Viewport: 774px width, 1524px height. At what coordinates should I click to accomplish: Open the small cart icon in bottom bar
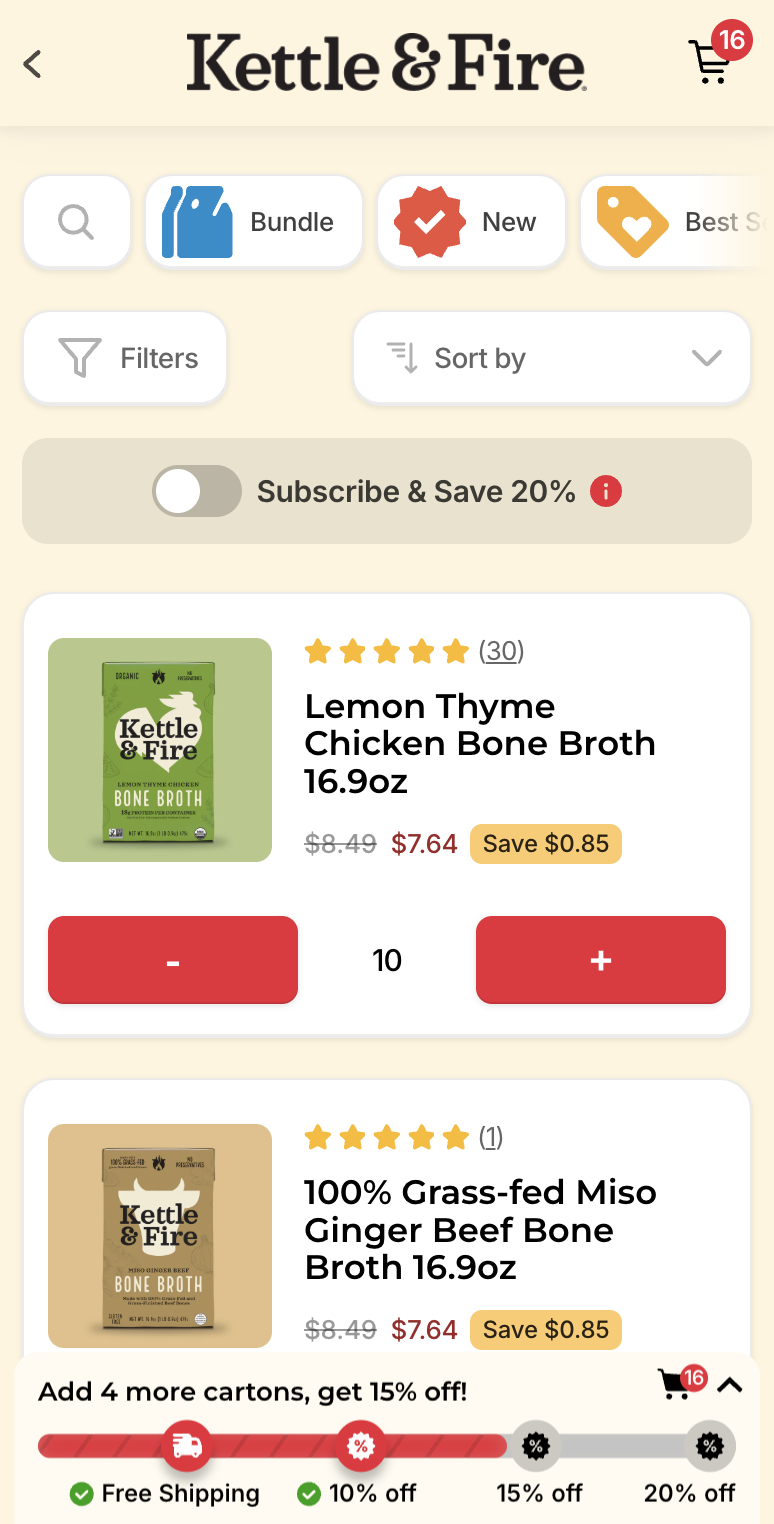pos(678,1385)
